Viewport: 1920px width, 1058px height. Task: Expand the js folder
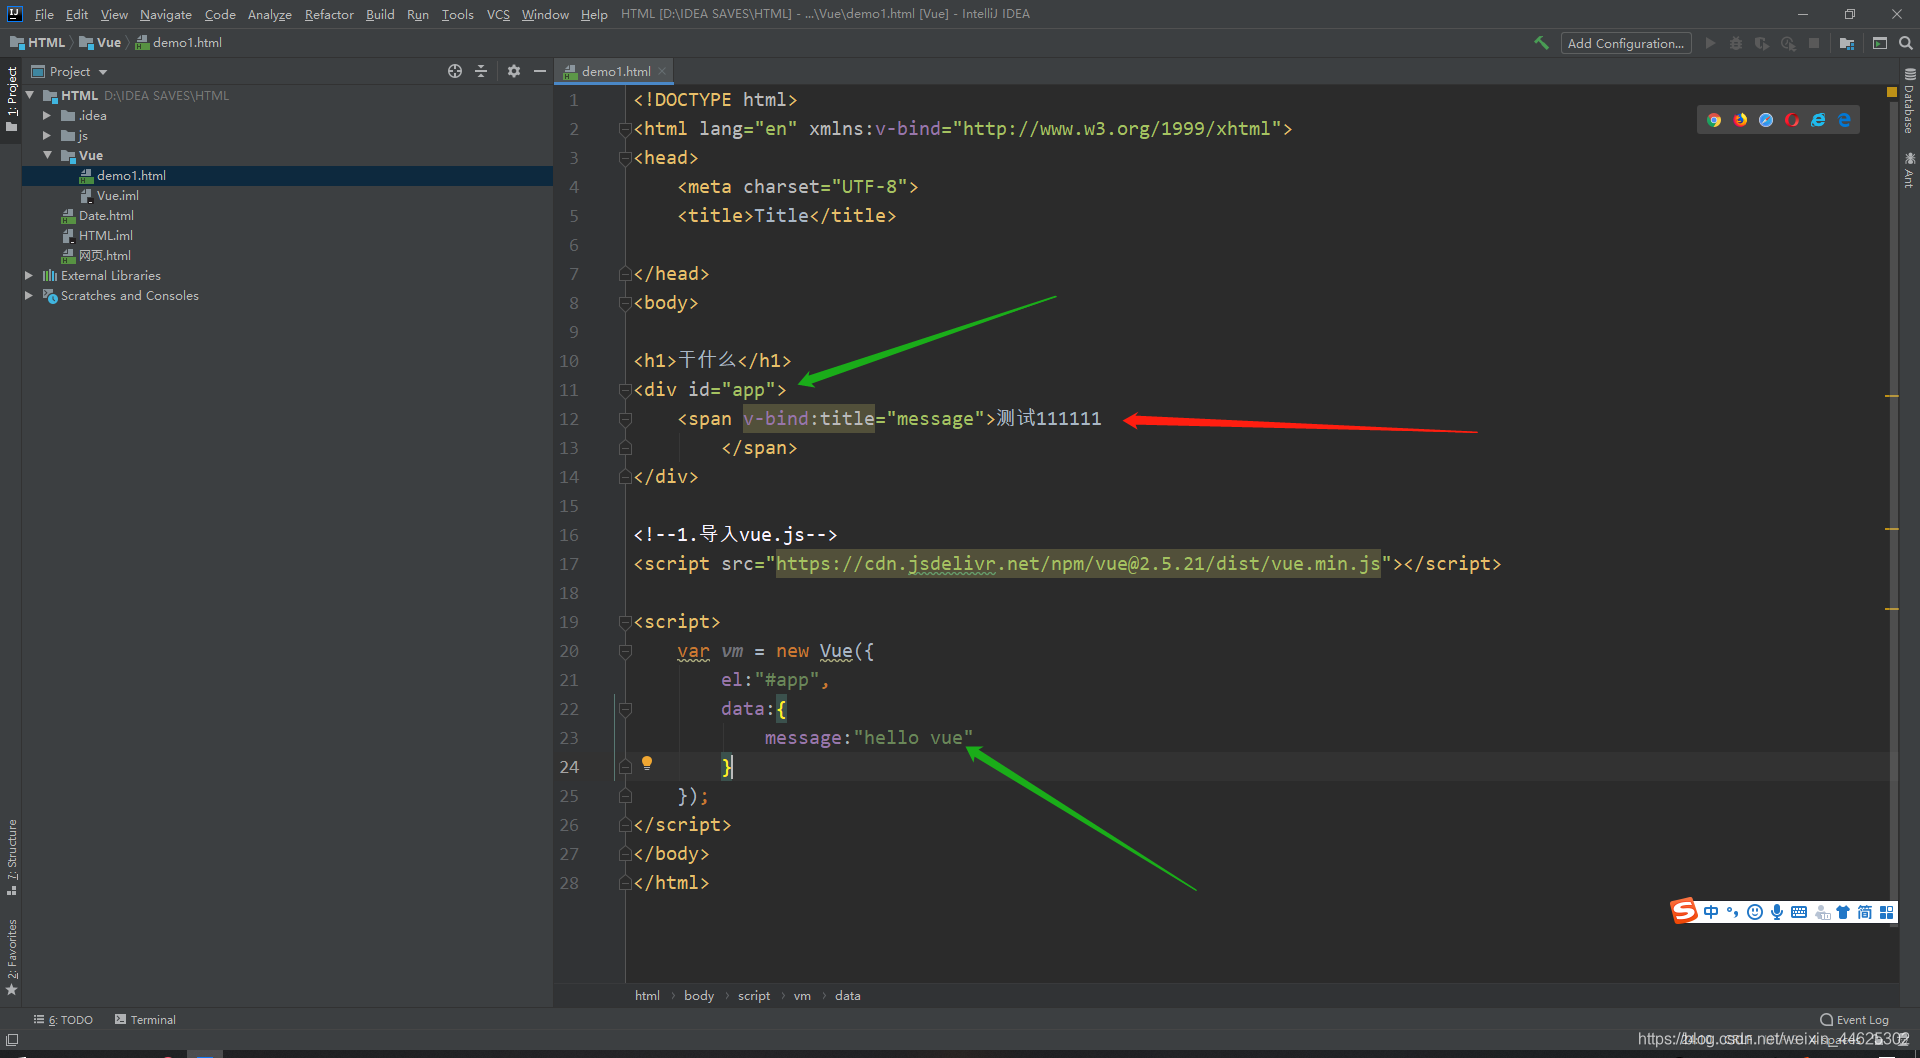point(47,135)
